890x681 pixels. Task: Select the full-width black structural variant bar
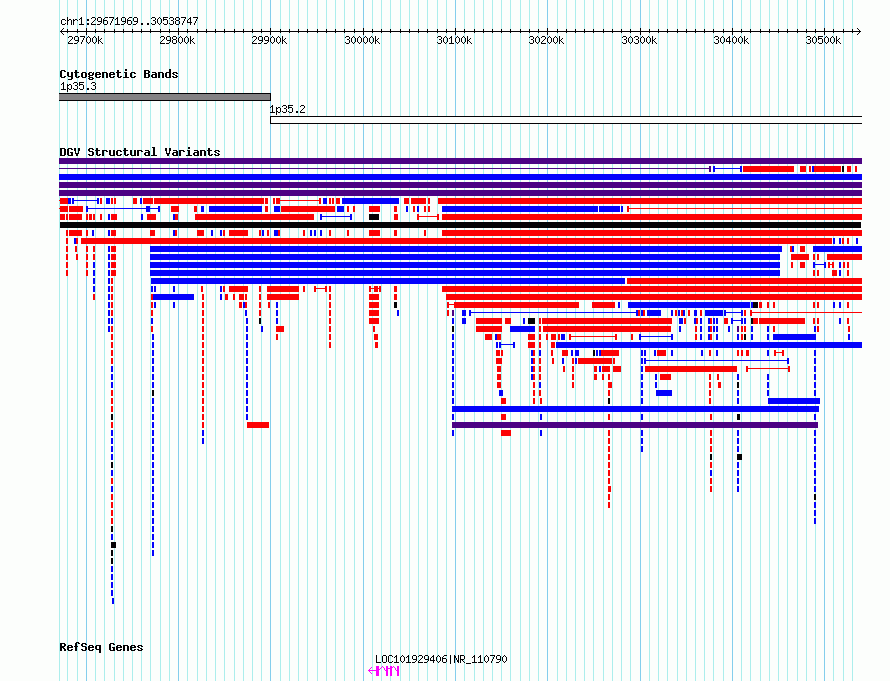pos(460,225)
